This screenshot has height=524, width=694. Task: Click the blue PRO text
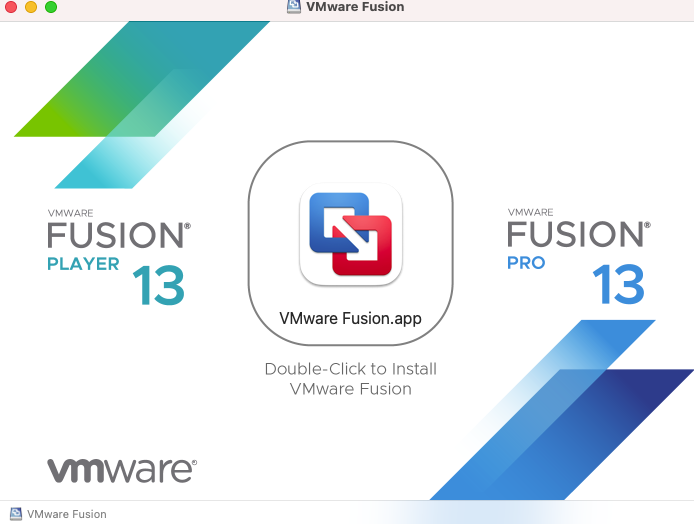[x=526, y=263]
